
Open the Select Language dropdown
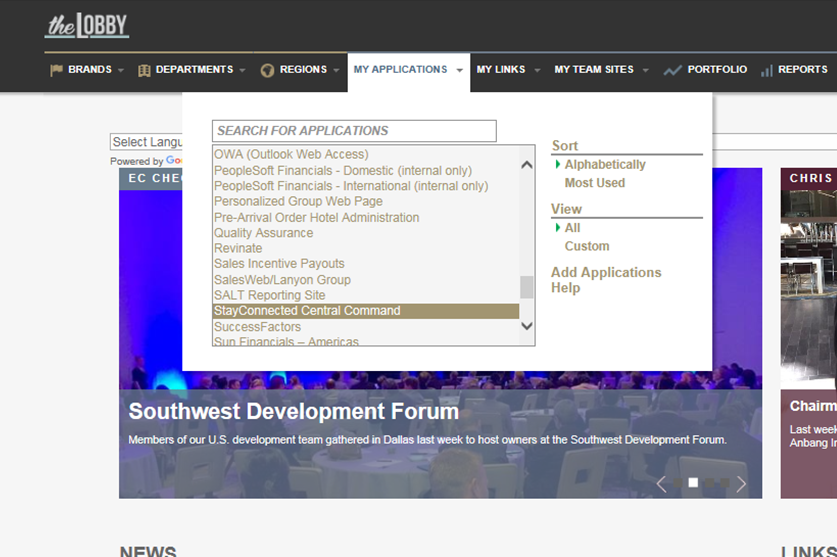[147, 142]
